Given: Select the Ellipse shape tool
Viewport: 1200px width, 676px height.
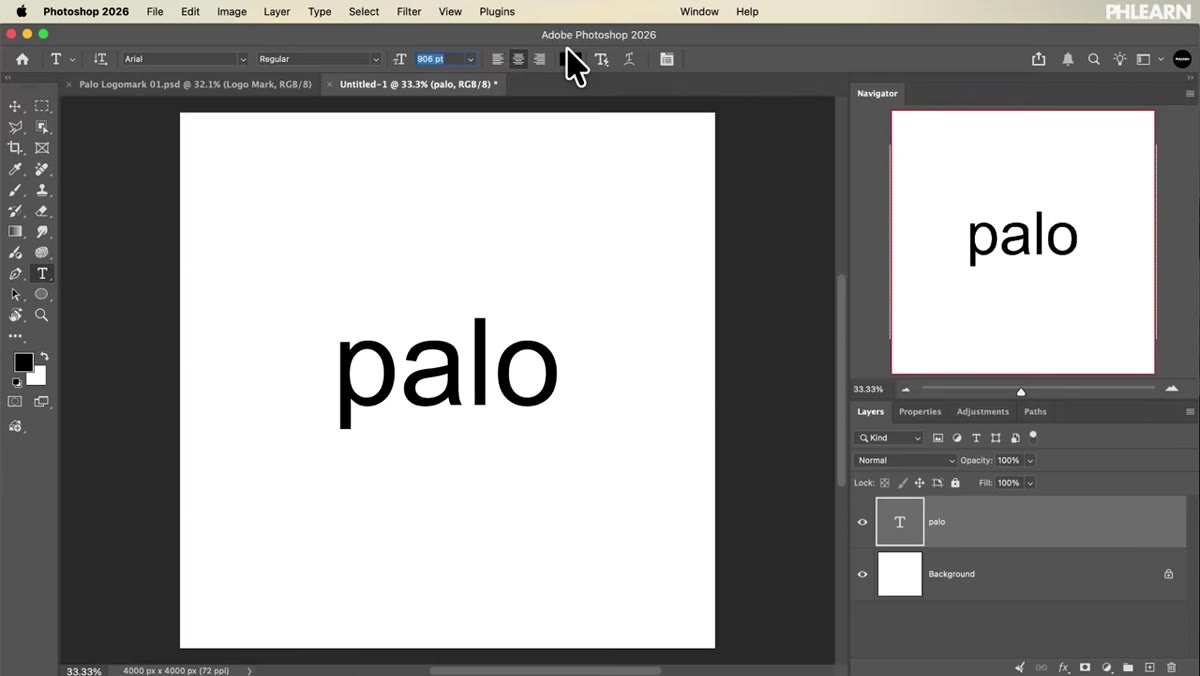Looking at the screenshot, I should coord(42,294).
